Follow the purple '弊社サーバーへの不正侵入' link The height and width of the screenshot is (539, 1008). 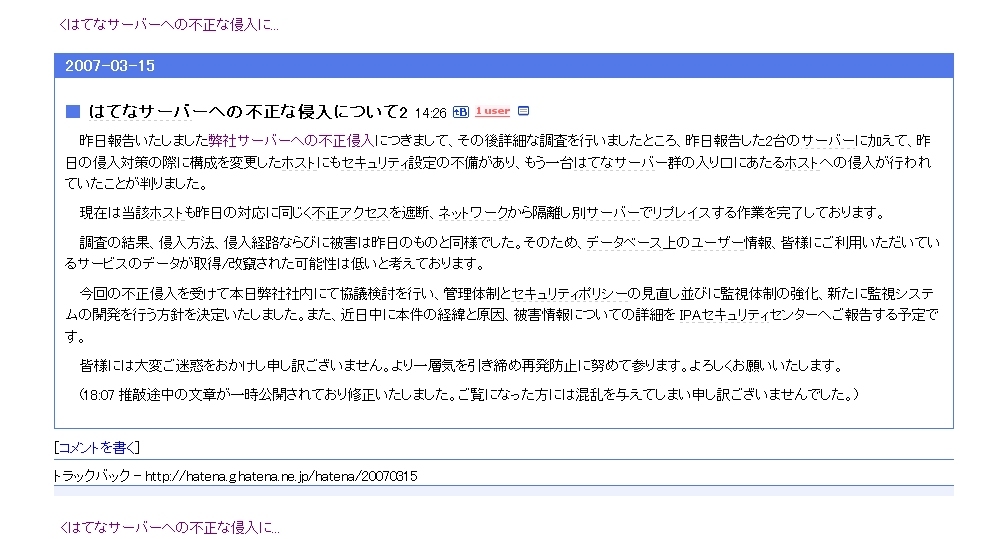[x=292, y=140]
